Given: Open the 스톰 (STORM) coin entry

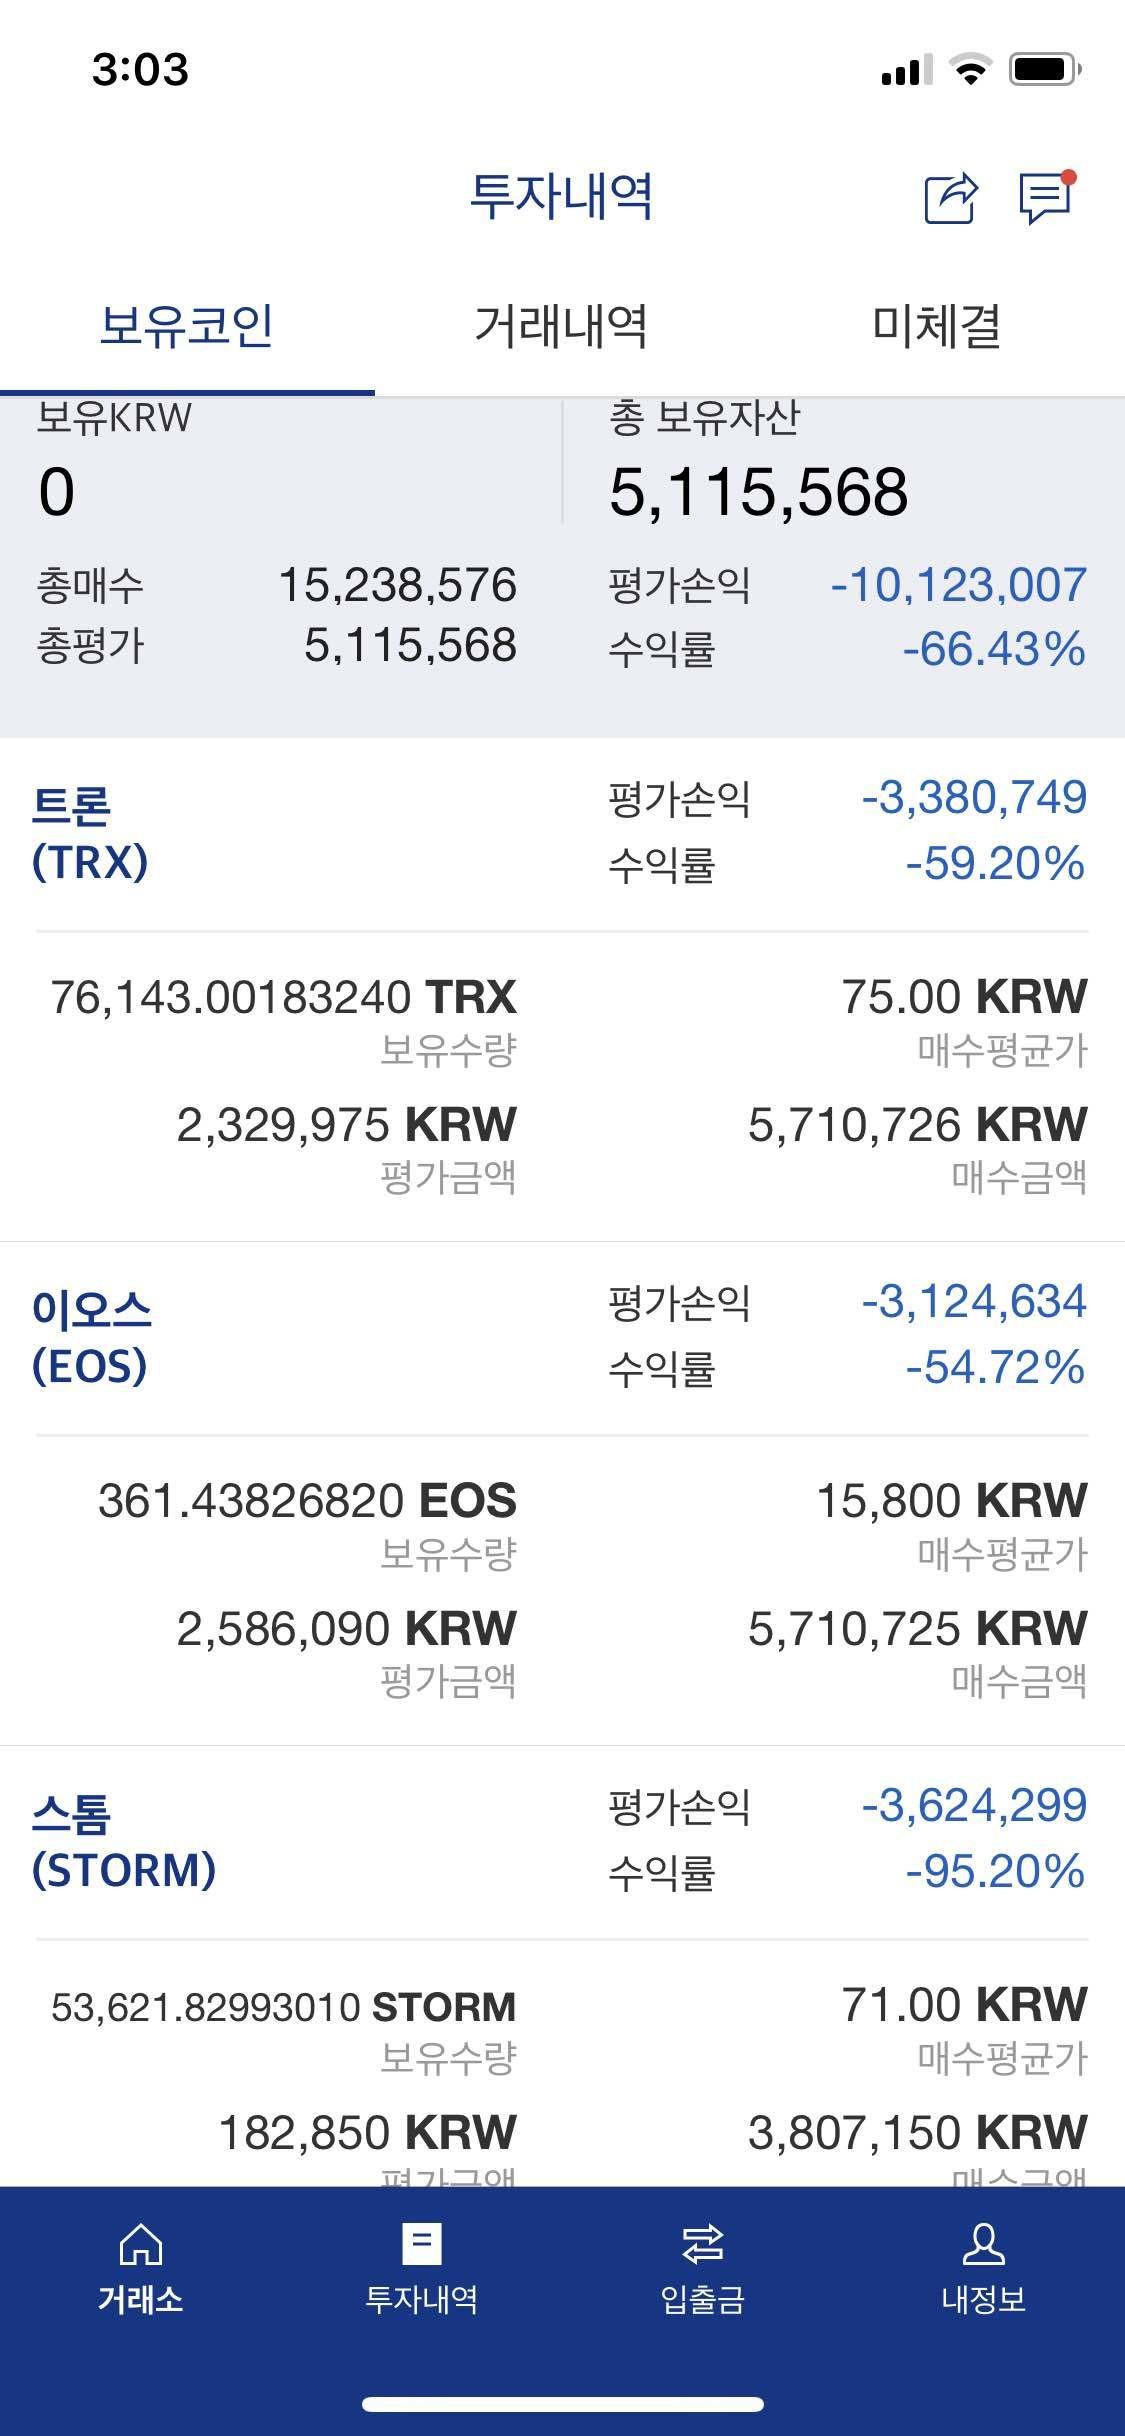Looking at the screenshot, I should tap(123, 1842).
